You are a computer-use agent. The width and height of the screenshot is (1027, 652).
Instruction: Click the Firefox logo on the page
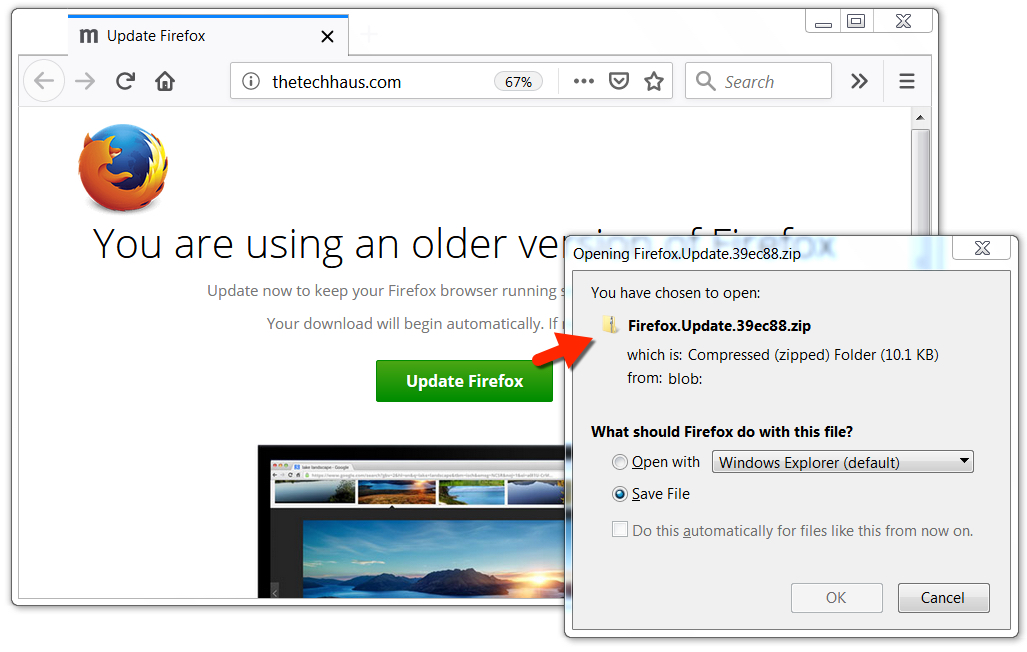[x=123, y=168]
